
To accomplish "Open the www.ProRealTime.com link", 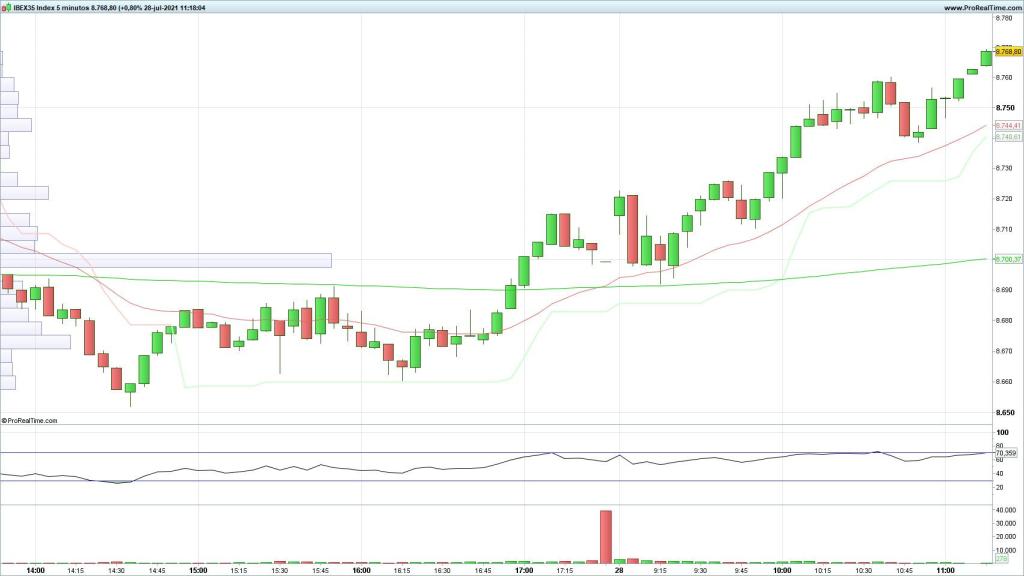I will (x=980, y=7).
